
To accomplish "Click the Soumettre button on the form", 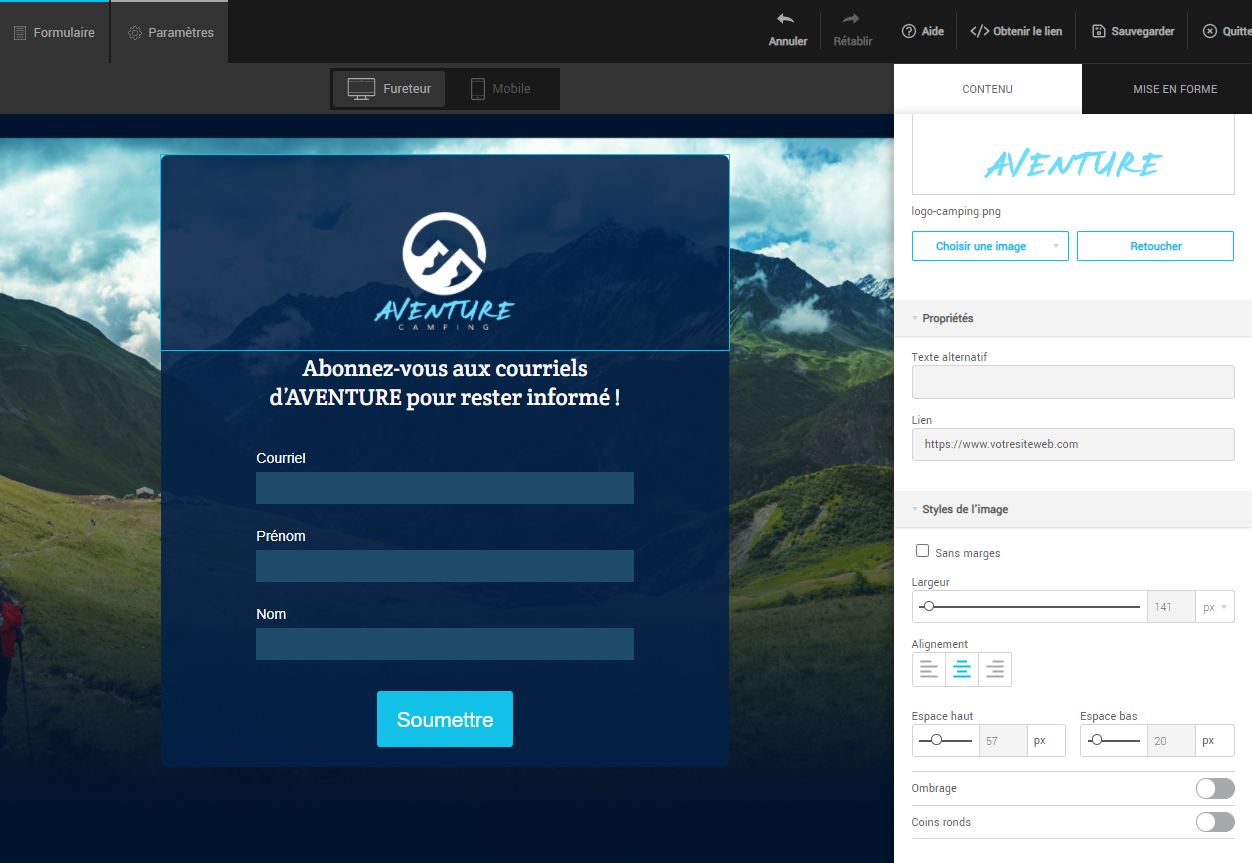I will point(445,719).
